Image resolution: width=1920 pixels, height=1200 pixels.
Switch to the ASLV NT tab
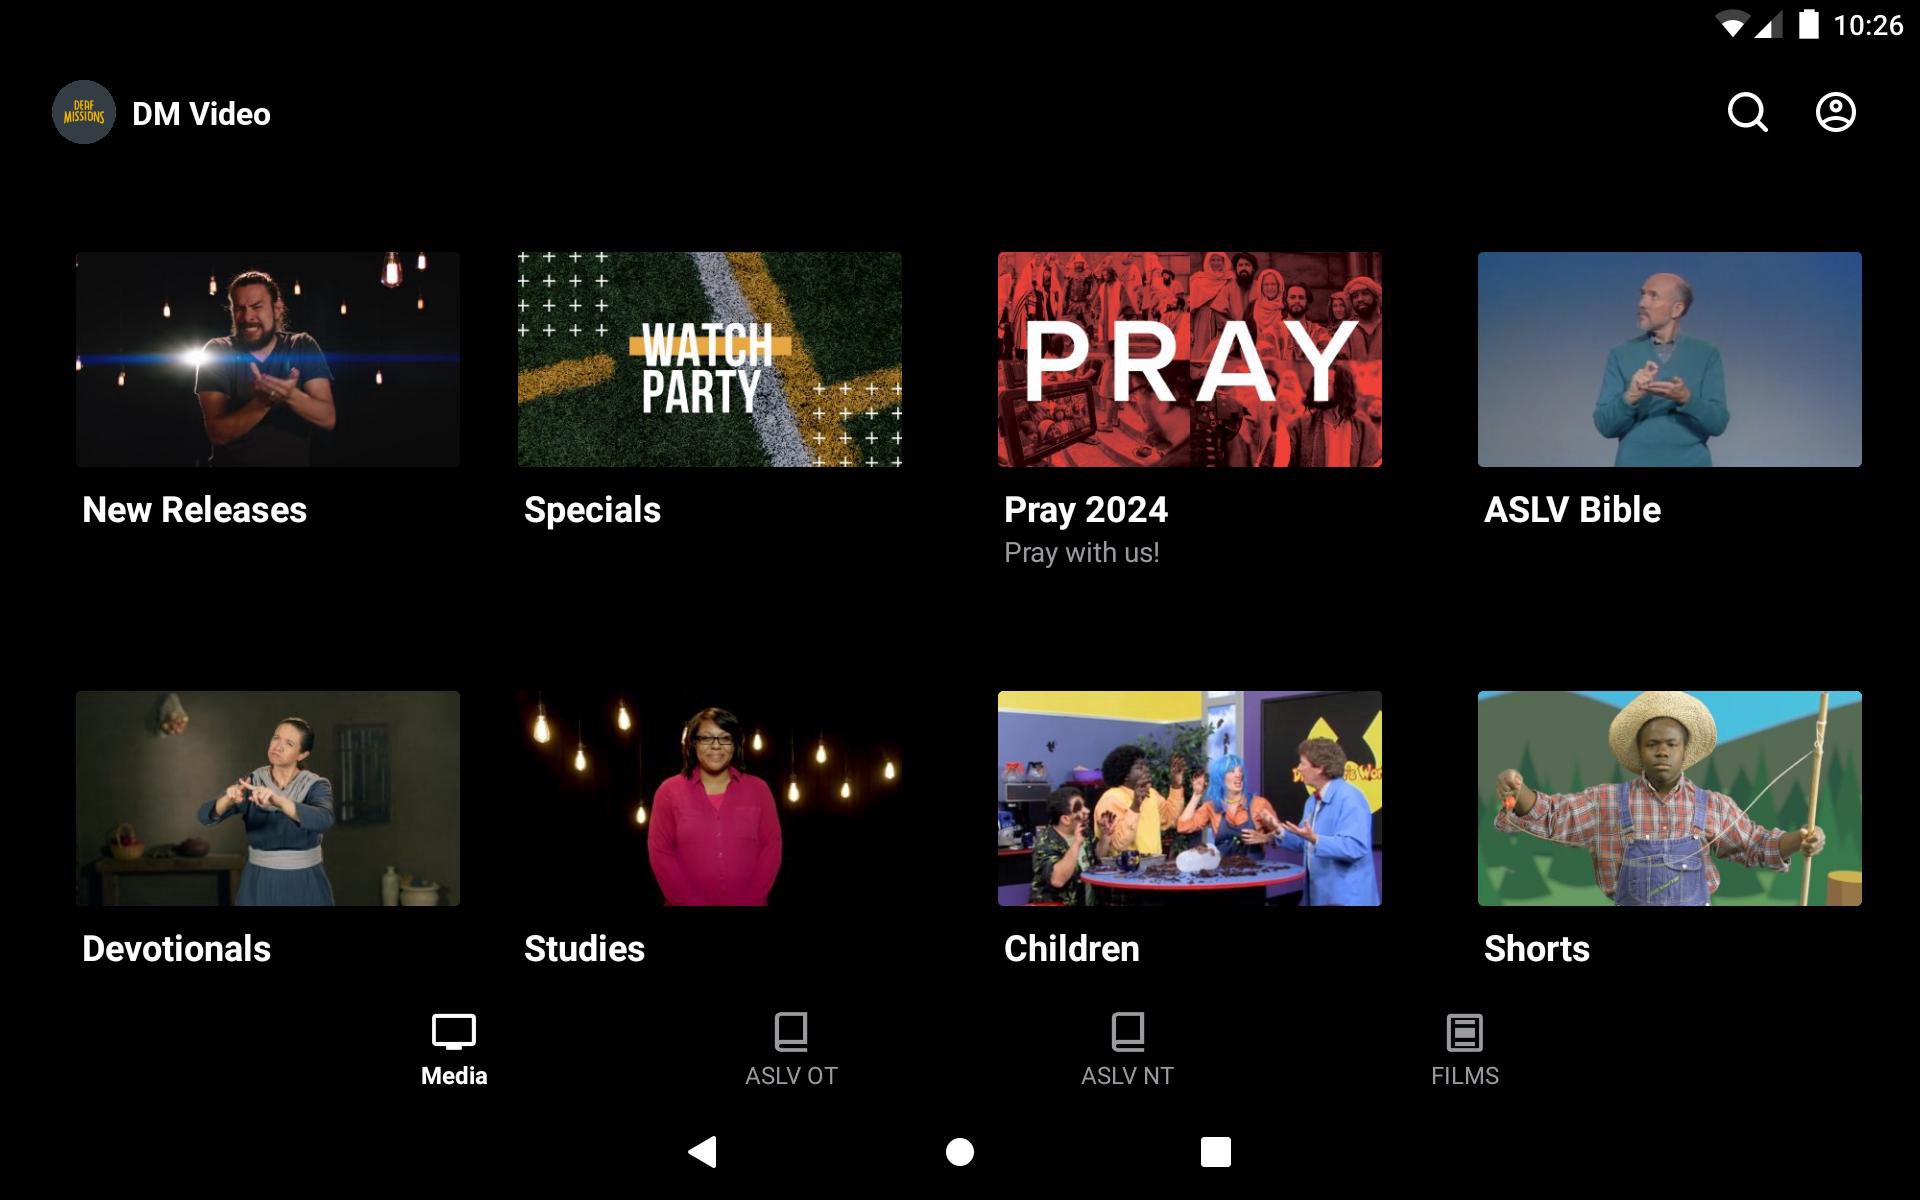1127,1050
